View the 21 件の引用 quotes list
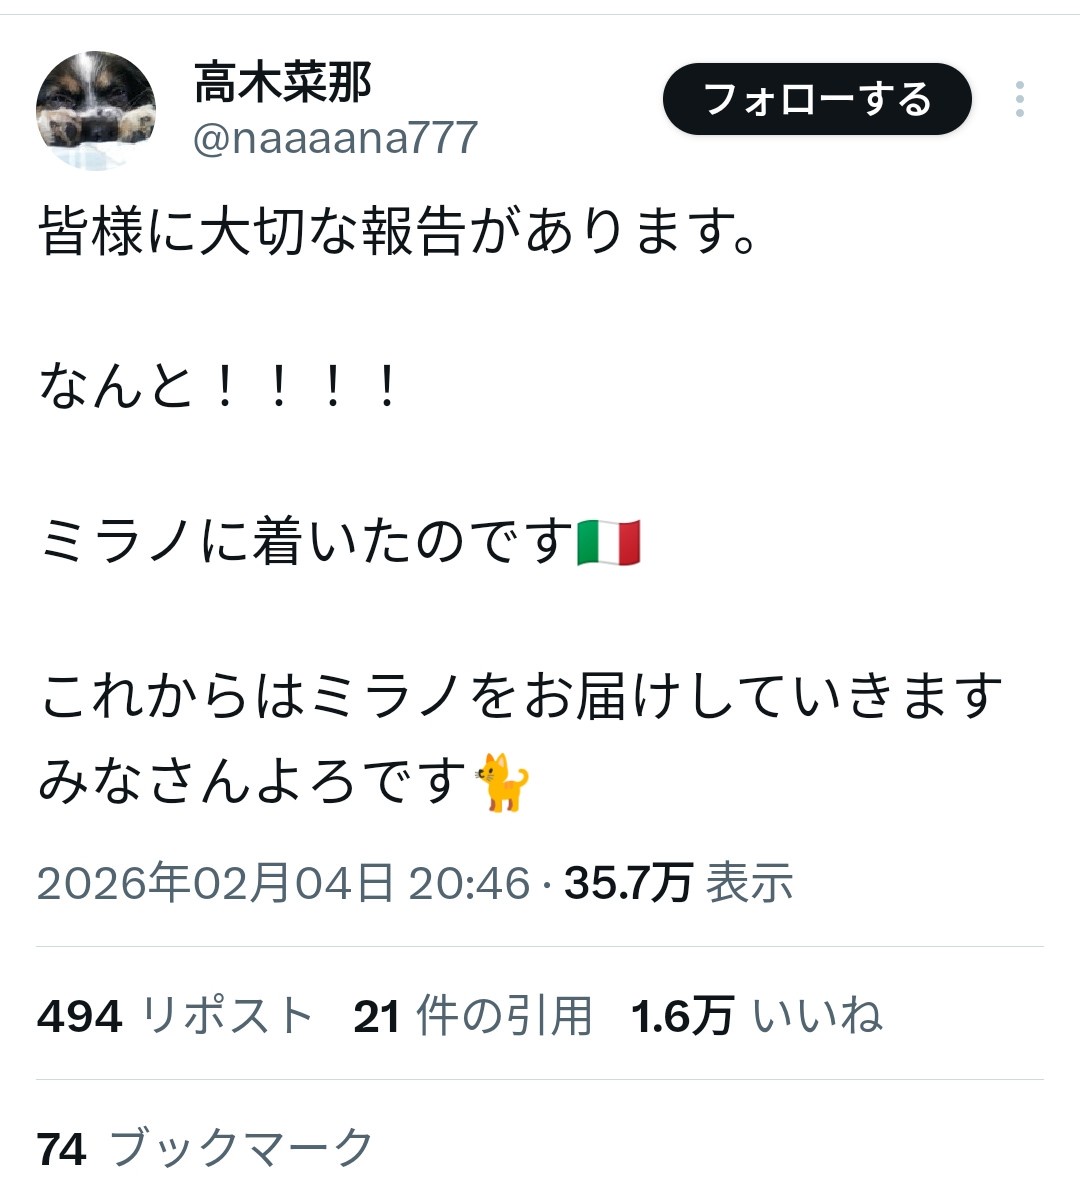The width and height of the screenshot is (1080, 1190). pos(473,1015)
